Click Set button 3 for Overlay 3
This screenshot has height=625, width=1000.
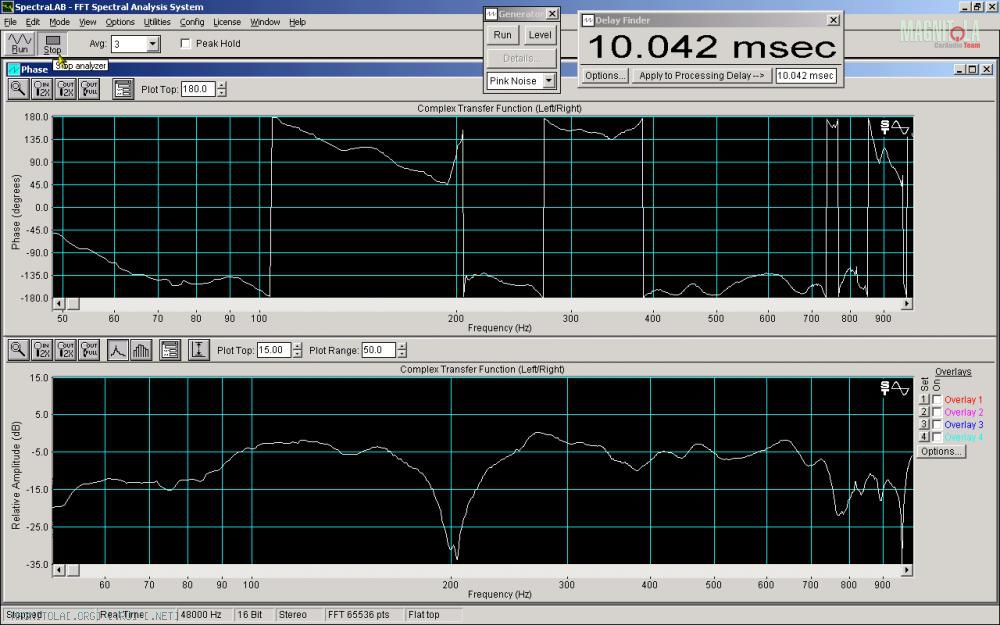[923, 424]
